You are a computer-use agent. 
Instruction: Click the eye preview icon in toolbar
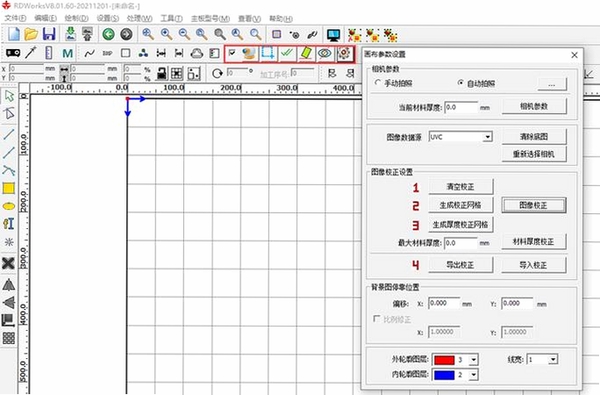[x=325, y=54]
